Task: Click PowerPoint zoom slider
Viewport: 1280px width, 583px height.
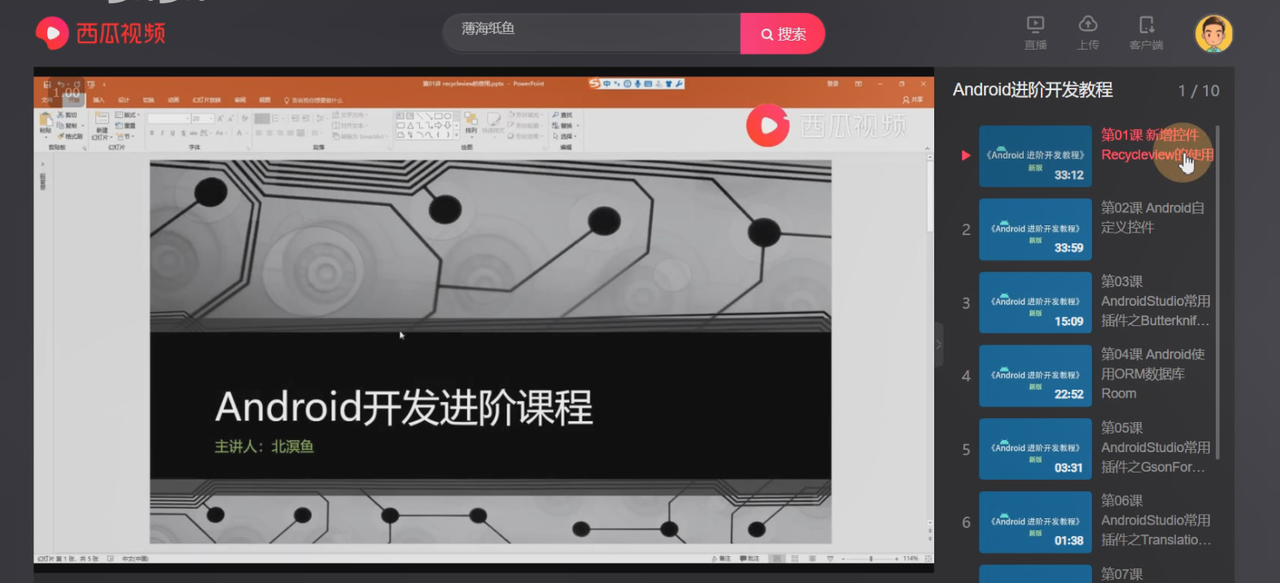Action: point(869,559)
